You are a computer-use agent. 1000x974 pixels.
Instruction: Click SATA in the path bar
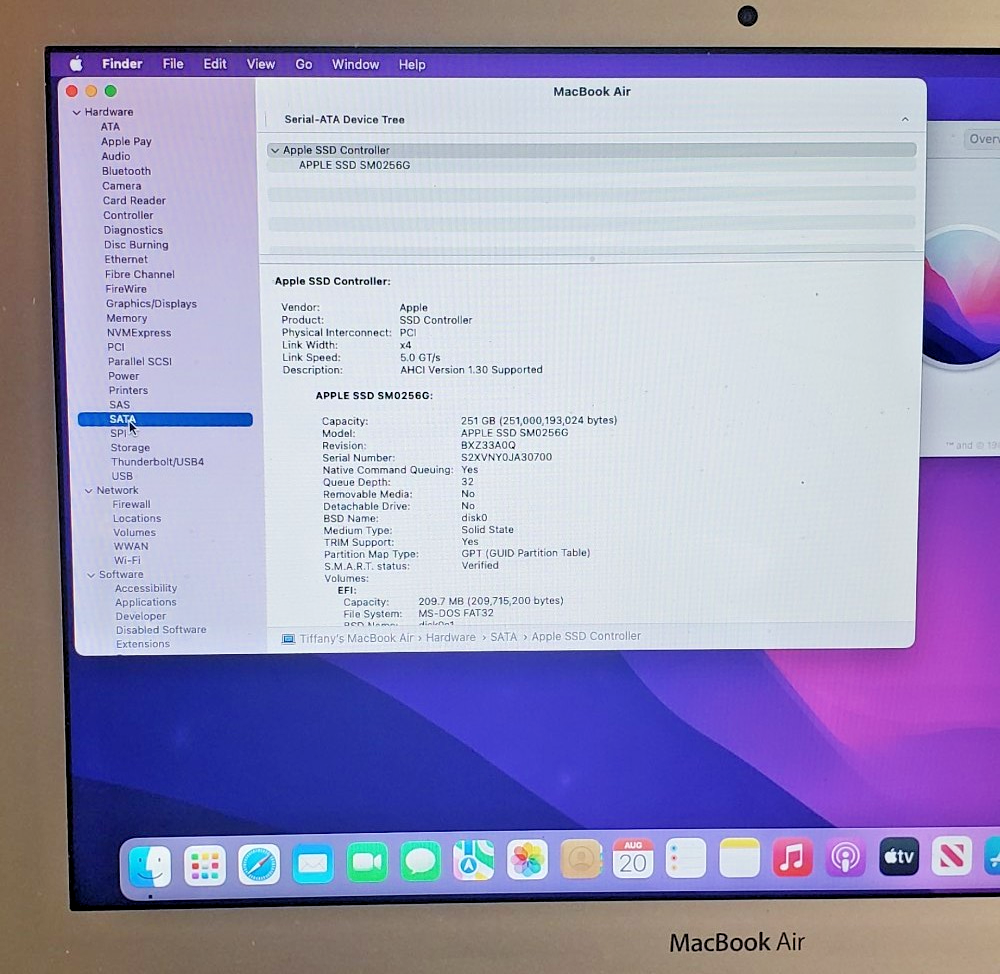pos(503,637)
